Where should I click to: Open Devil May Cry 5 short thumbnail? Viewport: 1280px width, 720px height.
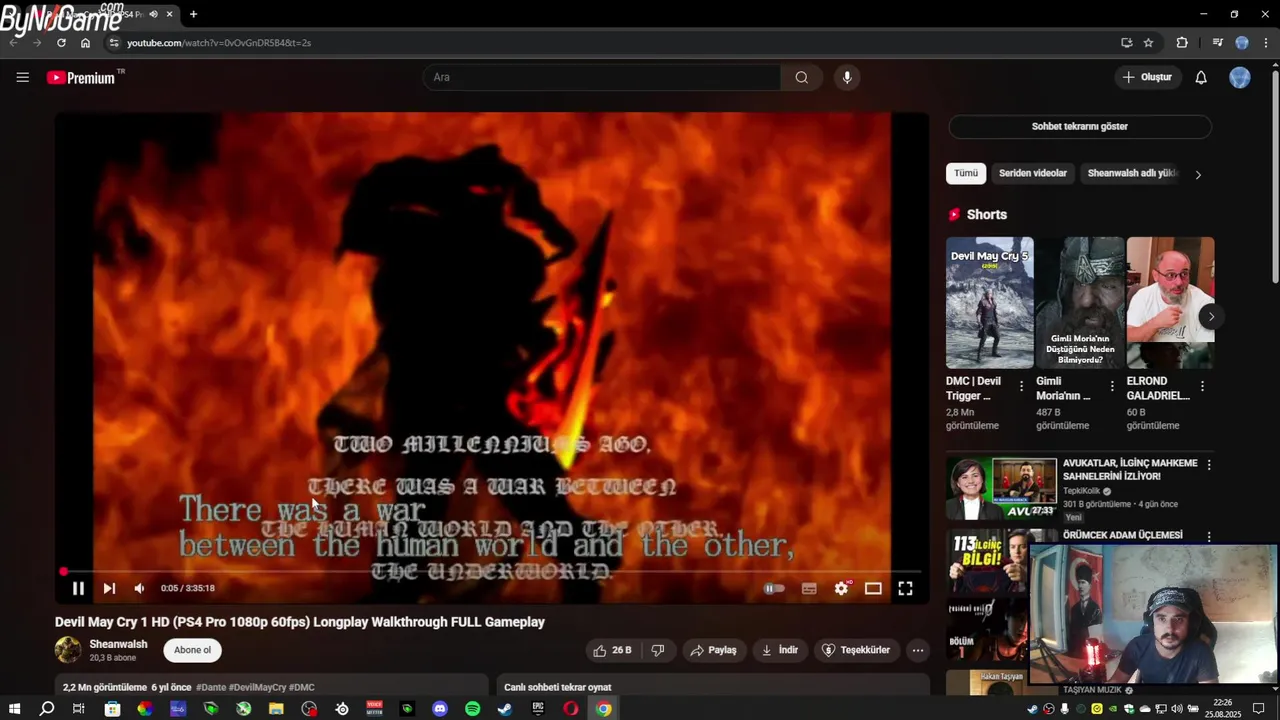[x=990, y=303]
